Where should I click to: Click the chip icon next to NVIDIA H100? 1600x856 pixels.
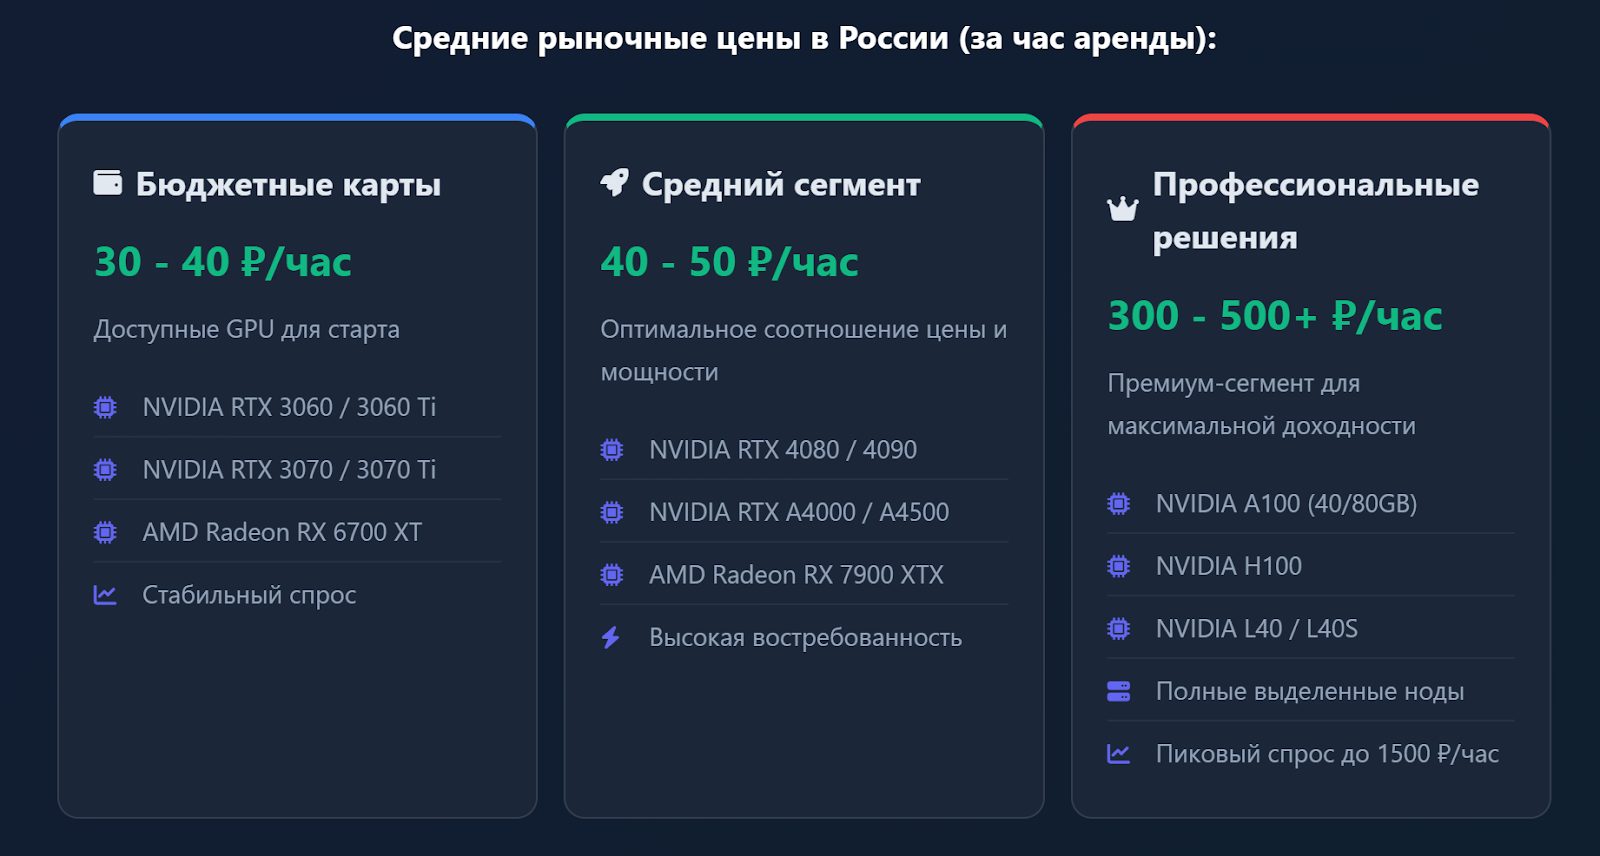click(x=1118, y=566)
